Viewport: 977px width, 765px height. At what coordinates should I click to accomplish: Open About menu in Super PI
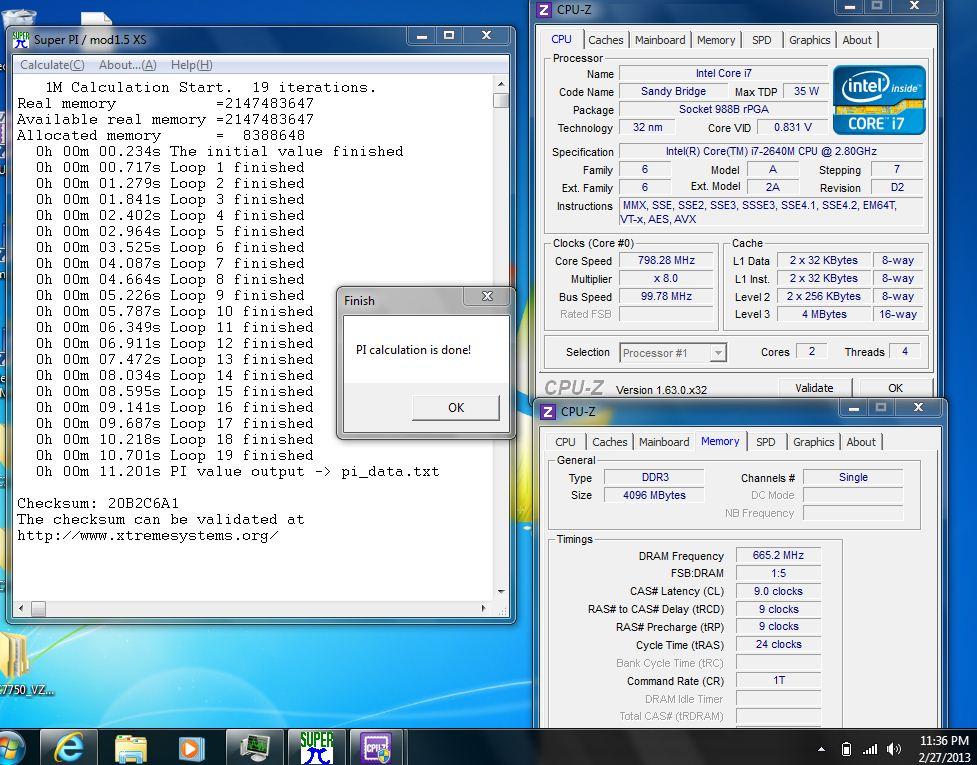pyautogui.click(x=128, y=65)
